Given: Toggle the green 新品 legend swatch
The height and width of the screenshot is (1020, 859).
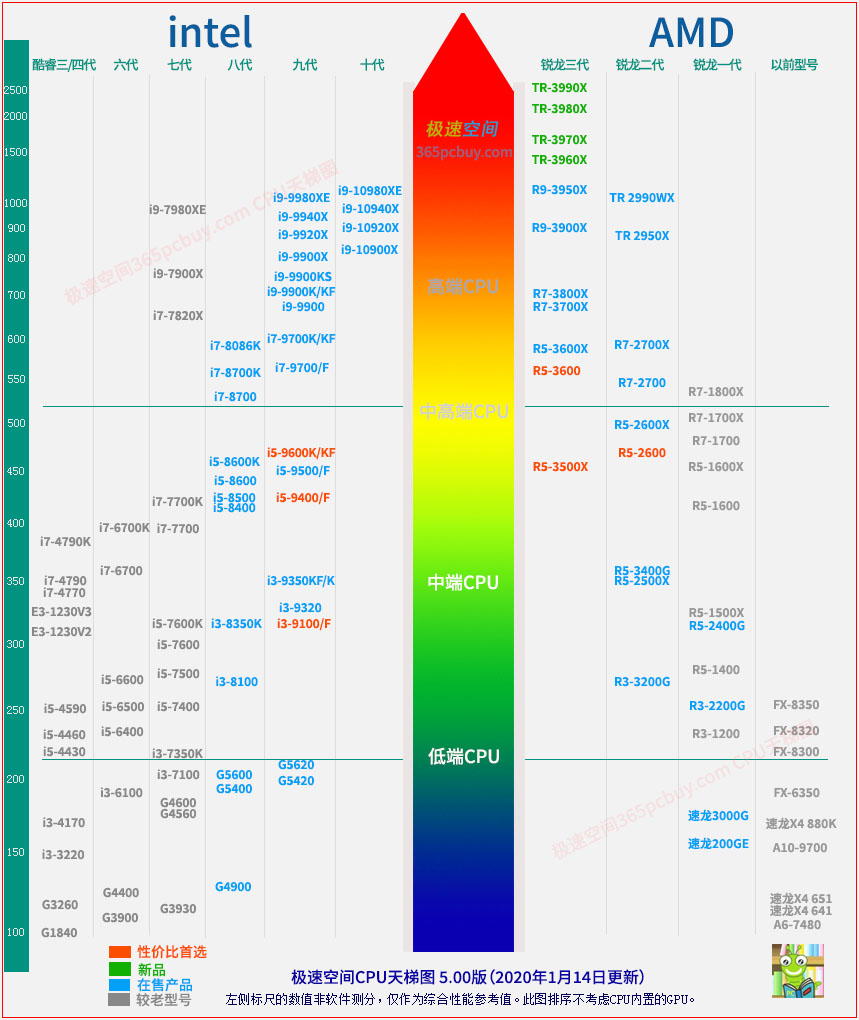Looking at the screenshot, I should 118,970.
